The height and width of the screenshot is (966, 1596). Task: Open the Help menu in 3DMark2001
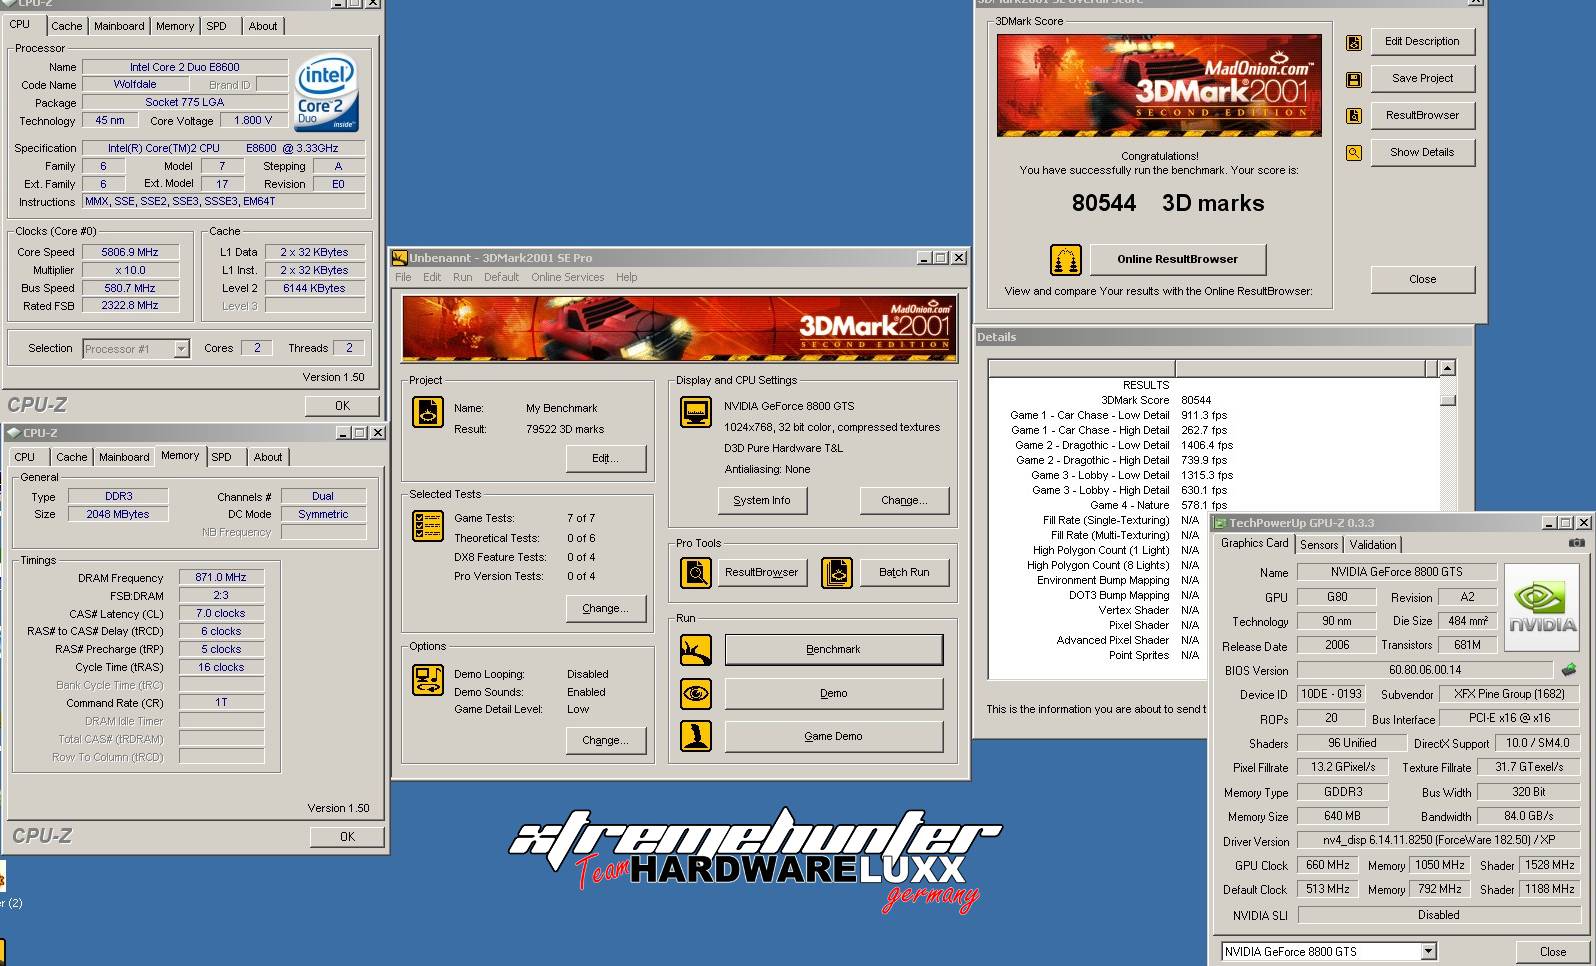click(x=626, y=278)
